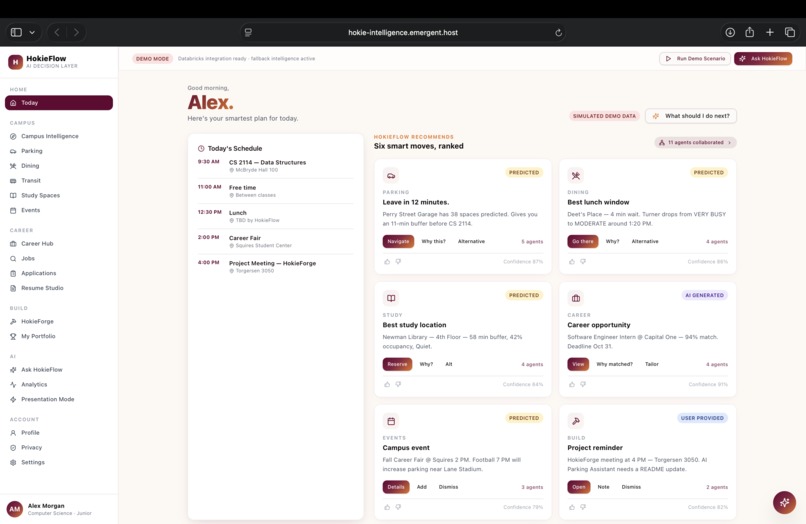Click the hokie-intelligence.emergent.host address bar
The height and width of the screenshot is (524, 806).
[x=403, y=32]
